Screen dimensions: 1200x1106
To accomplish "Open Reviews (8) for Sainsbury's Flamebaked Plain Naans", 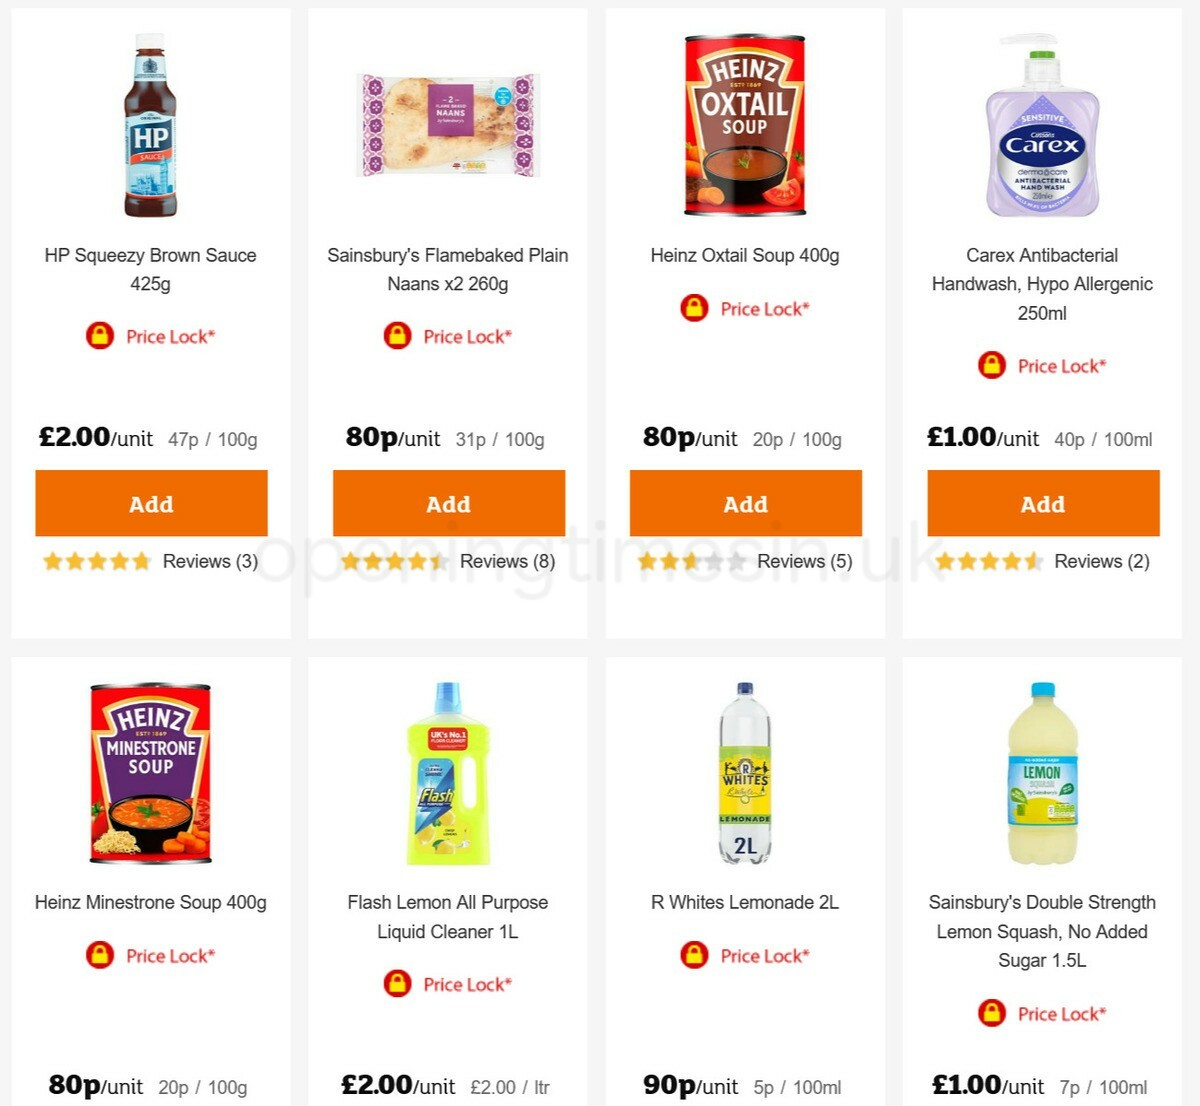I will [506, 561].
